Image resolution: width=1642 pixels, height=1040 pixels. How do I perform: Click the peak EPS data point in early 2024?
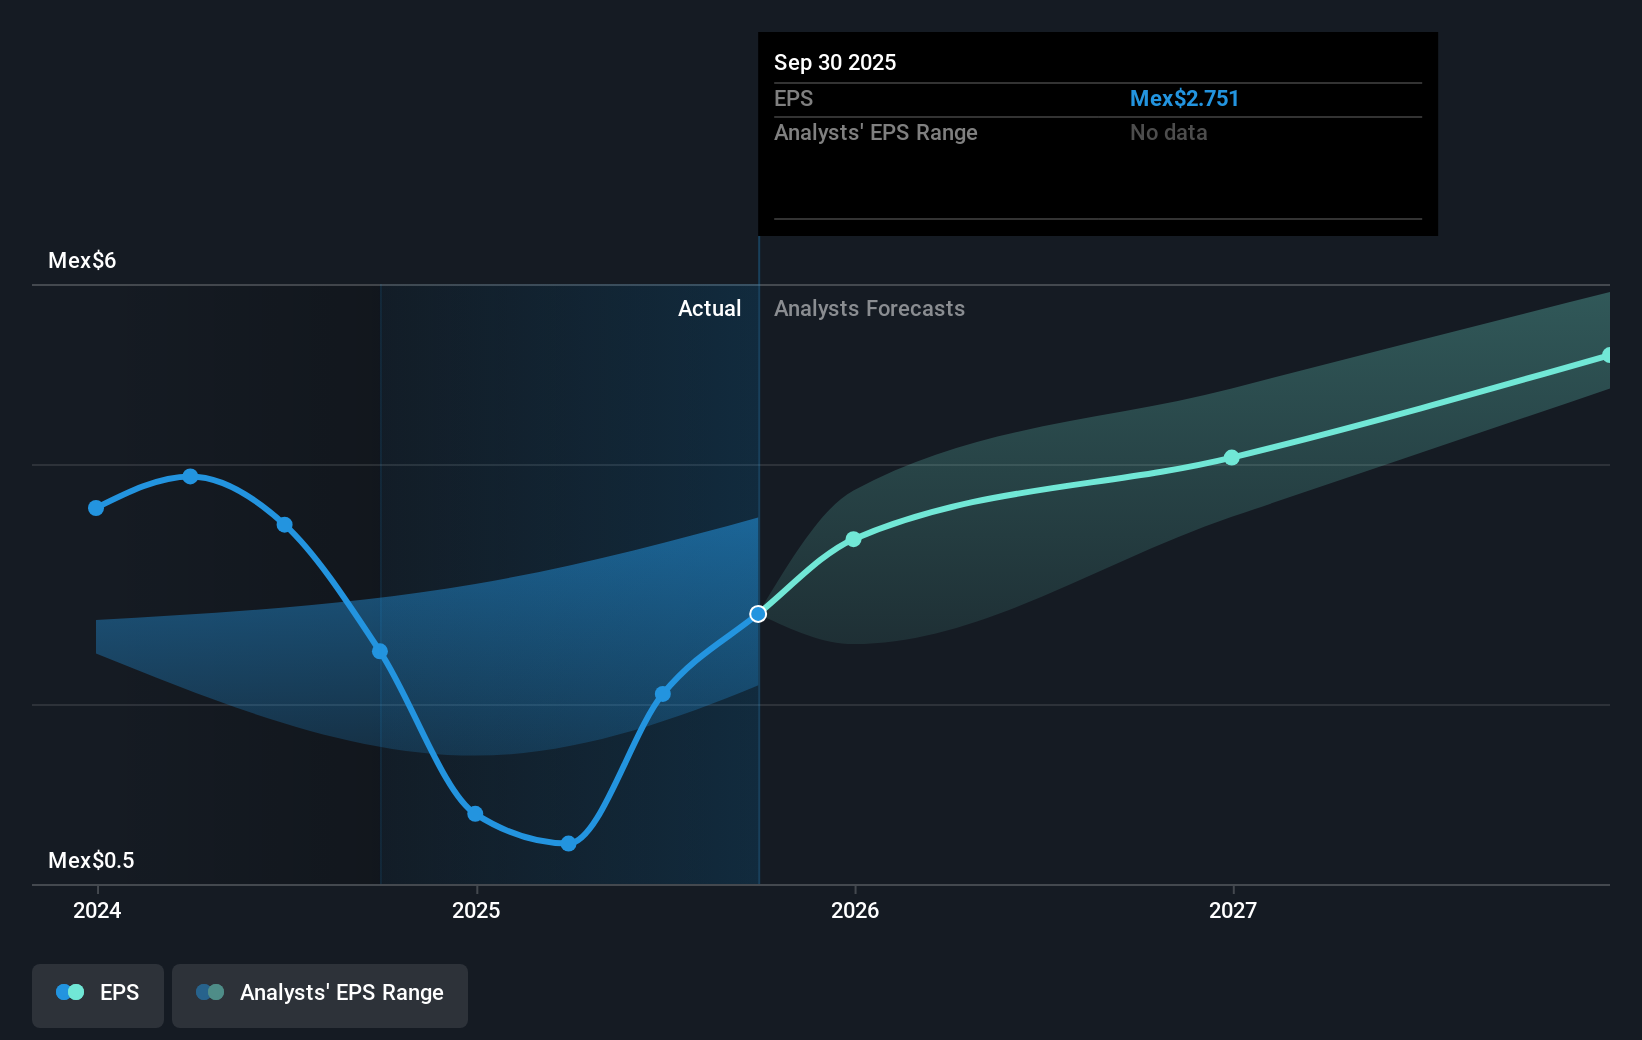[189, 476]
